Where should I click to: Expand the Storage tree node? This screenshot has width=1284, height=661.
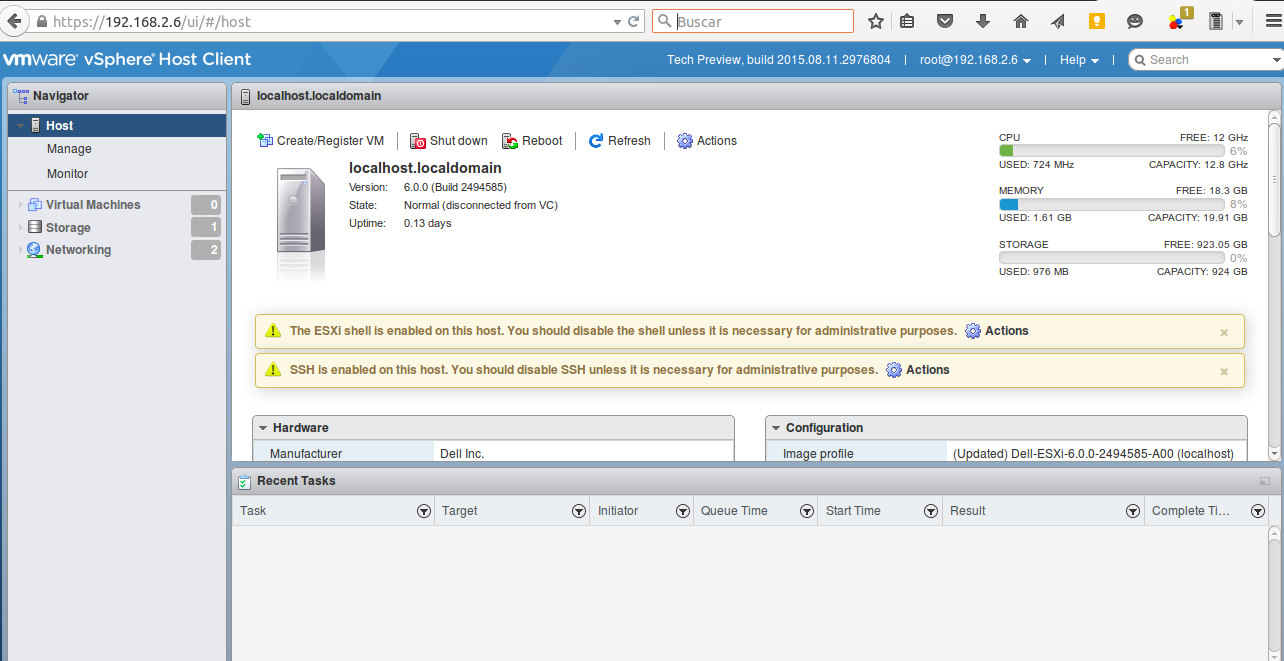click(x=20, y=228)
